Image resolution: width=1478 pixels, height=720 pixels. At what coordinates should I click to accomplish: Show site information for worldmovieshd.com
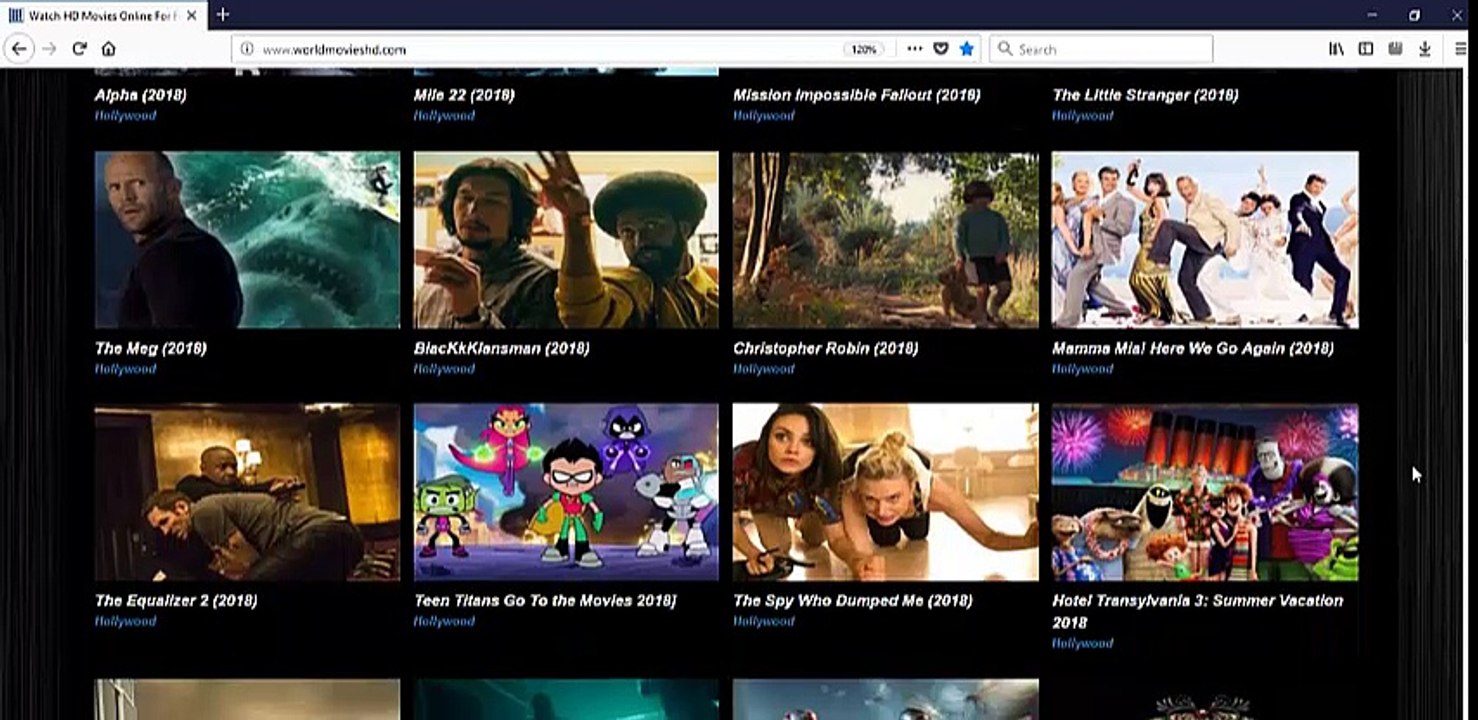[x=247, y=49]
